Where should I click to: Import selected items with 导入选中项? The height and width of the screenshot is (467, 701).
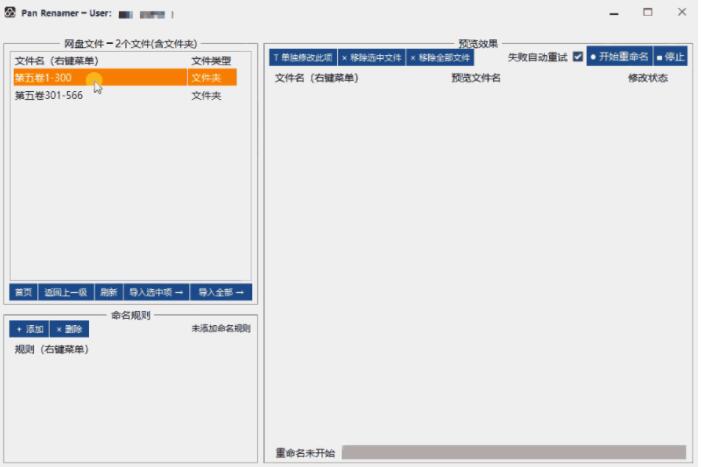point(156,292)
